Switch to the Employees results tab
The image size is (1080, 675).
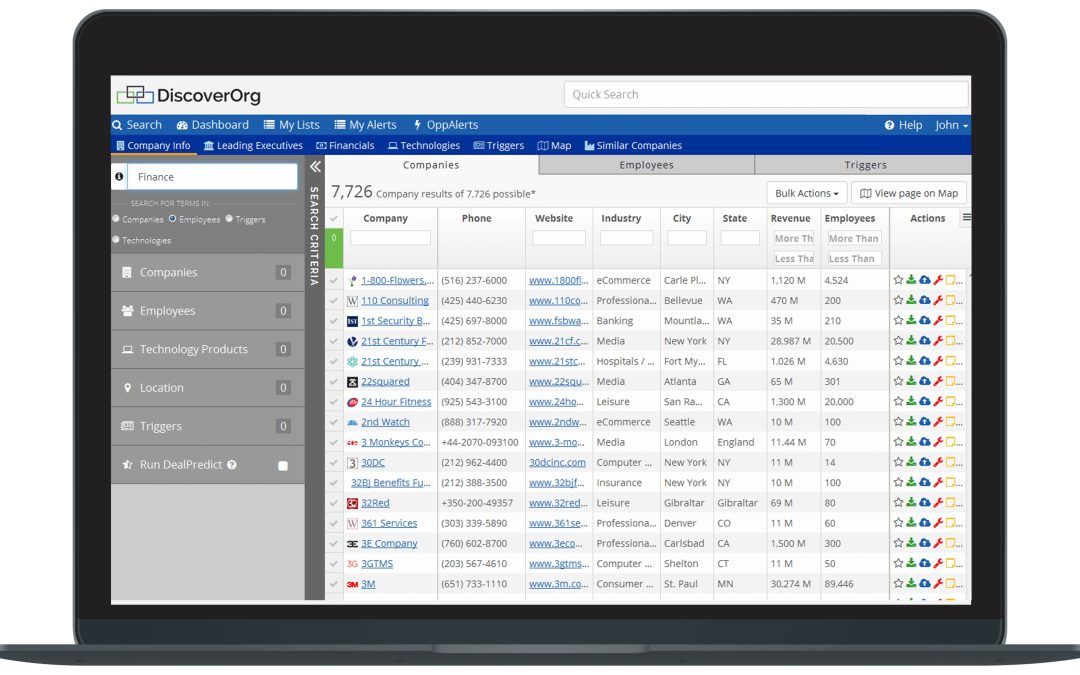(646, 165)
